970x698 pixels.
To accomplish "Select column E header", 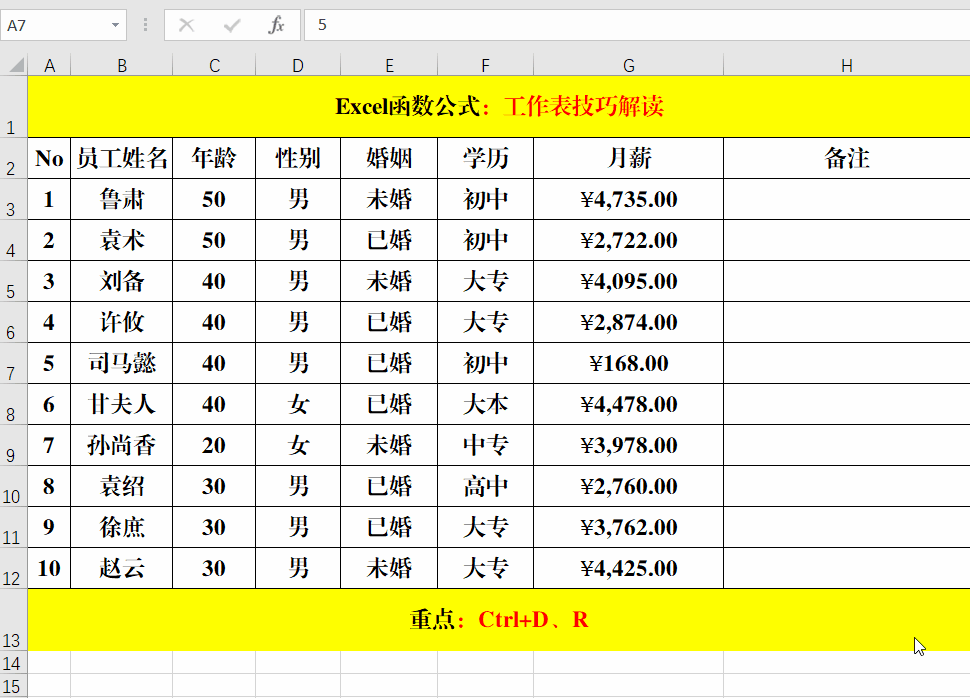I will click(389, 66).
